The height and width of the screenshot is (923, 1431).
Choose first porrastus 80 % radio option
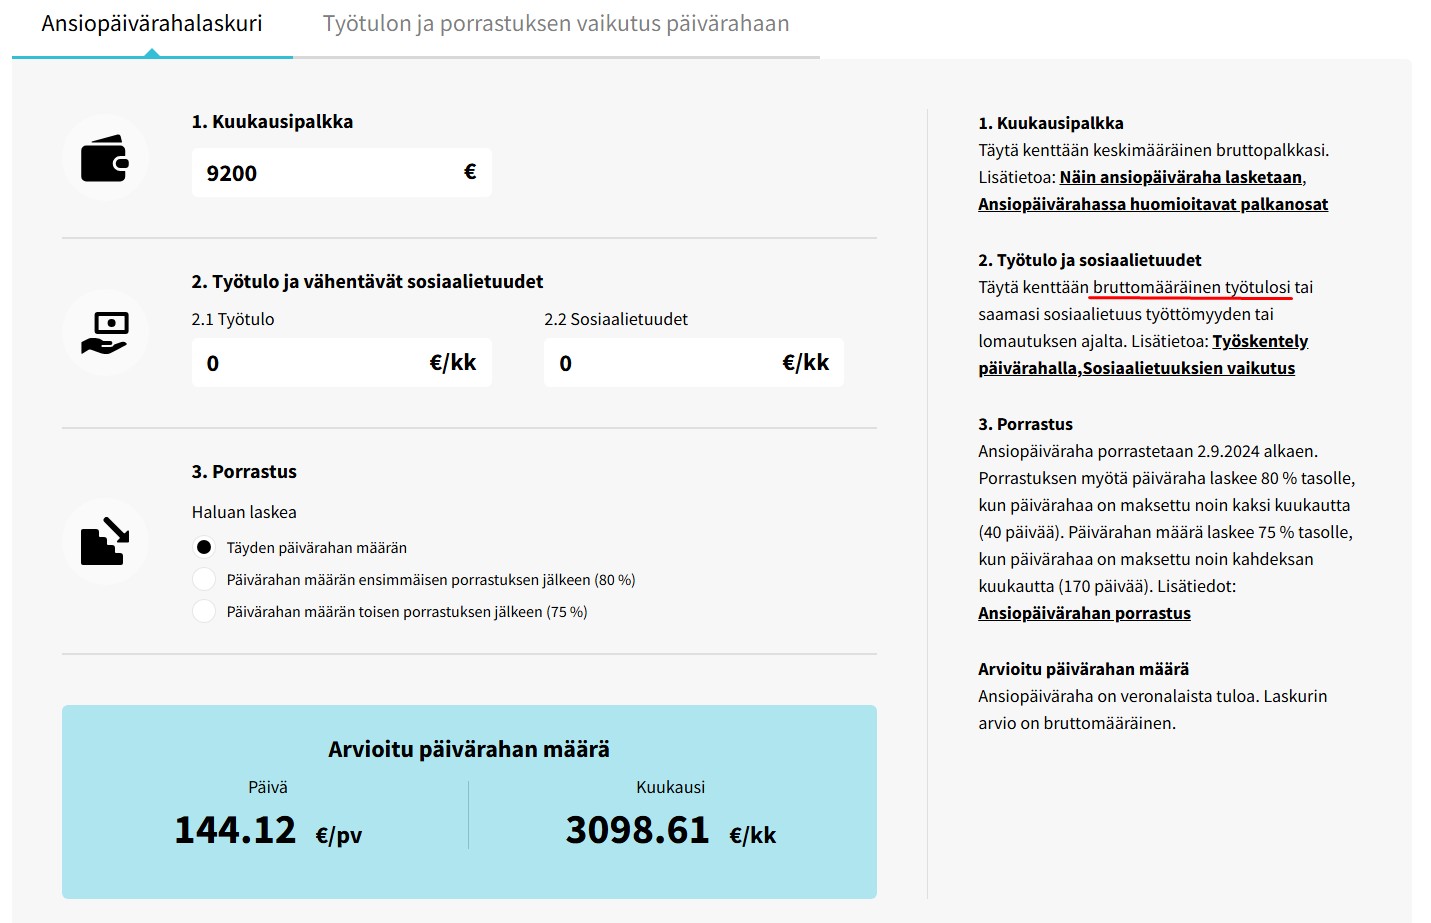pyautogui.click(x=204, y=579)
